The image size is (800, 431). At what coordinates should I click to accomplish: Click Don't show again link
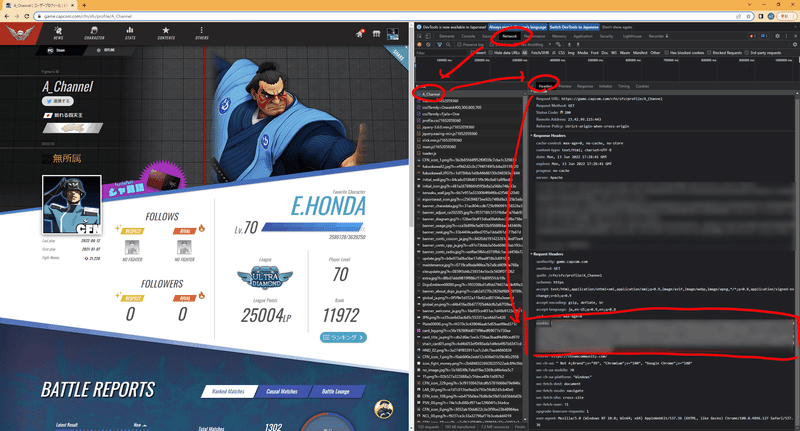(x=617, y=27)
